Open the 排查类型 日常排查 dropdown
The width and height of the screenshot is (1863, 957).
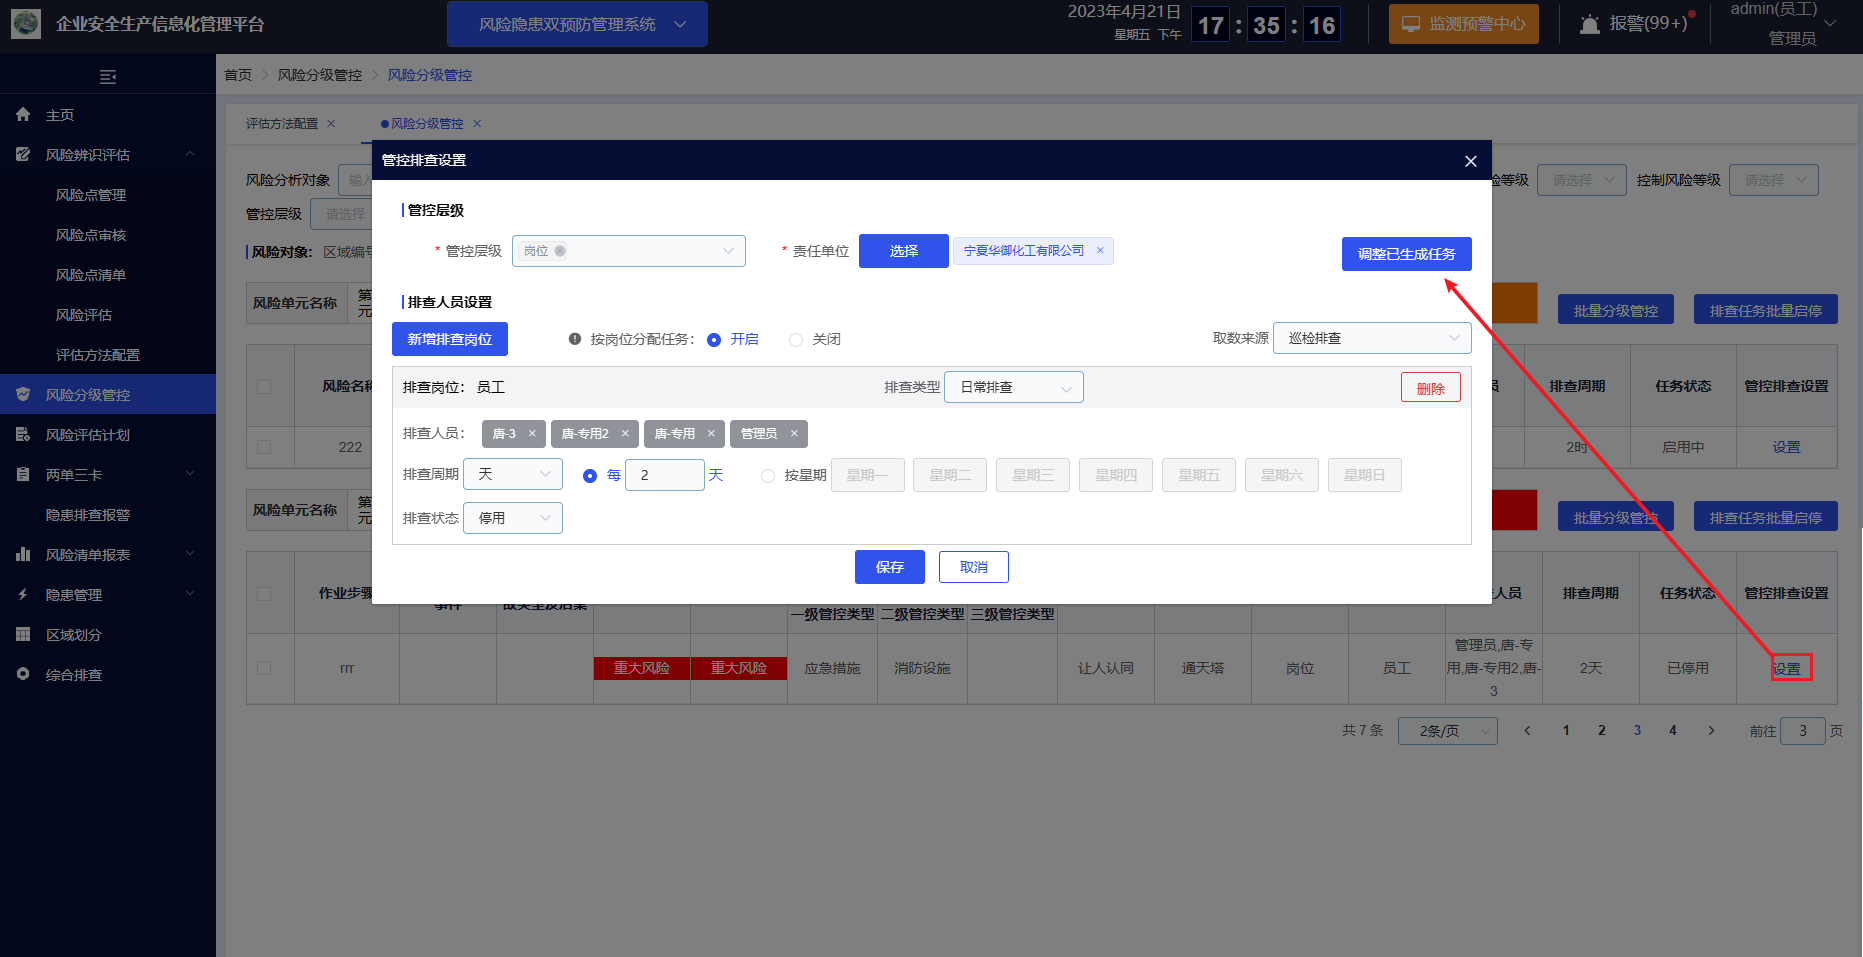point(1014,387)
